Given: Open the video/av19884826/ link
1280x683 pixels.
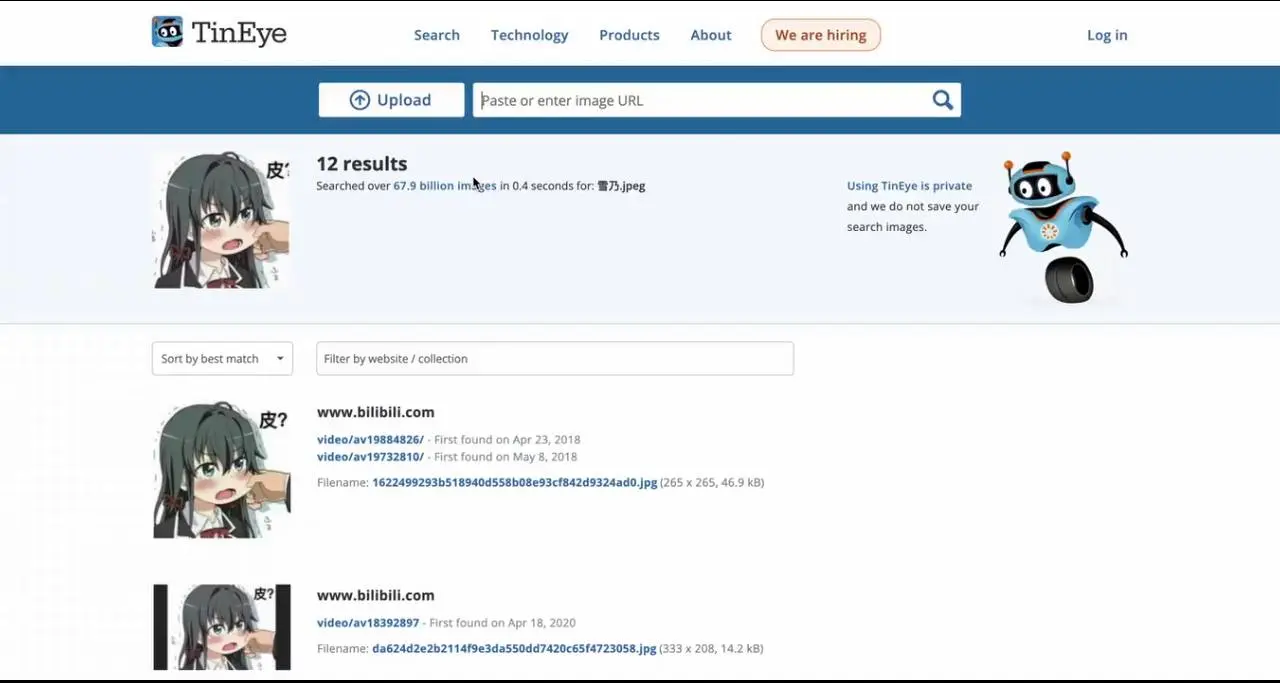Looking at the screenshot, I should click(x=370, y=440).
